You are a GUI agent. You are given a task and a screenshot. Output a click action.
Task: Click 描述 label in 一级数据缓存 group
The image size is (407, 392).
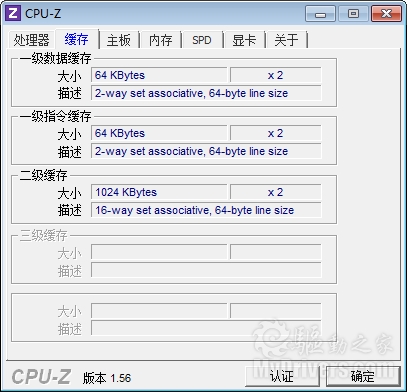click(69, 94)
